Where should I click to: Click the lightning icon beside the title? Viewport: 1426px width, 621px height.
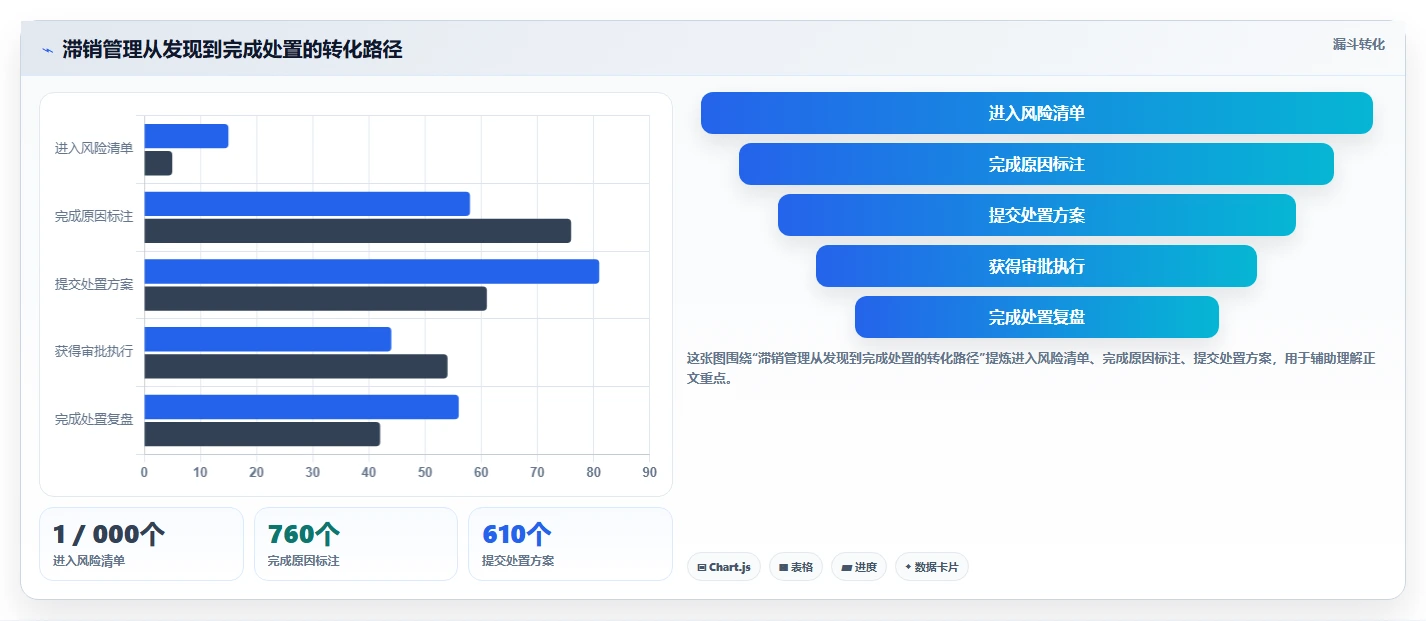pyautogui.click(x=47, y=50)
